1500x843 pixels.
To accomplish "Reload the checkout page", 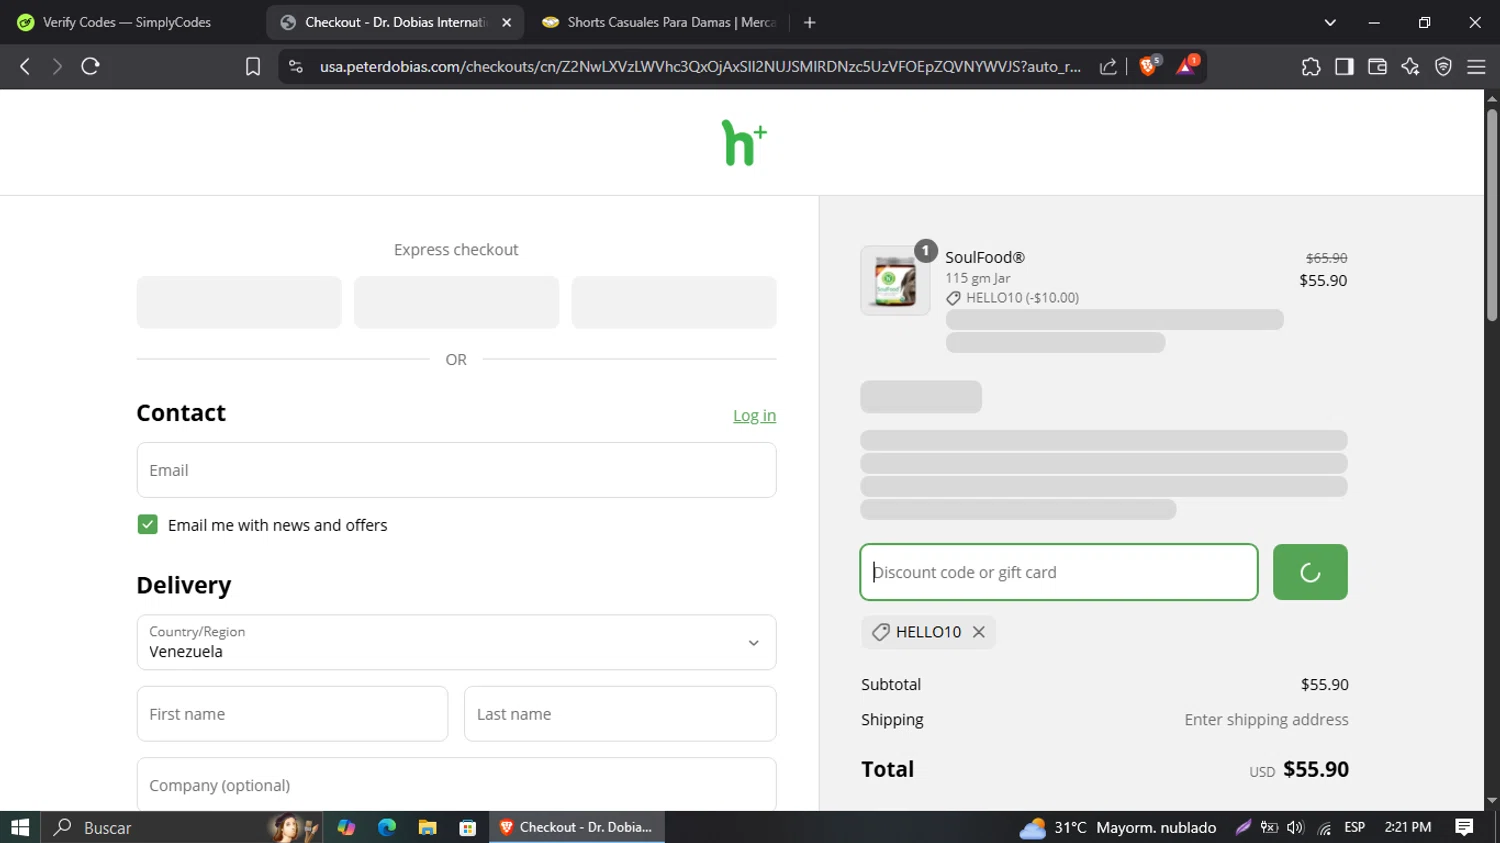I will pos(90,66).
